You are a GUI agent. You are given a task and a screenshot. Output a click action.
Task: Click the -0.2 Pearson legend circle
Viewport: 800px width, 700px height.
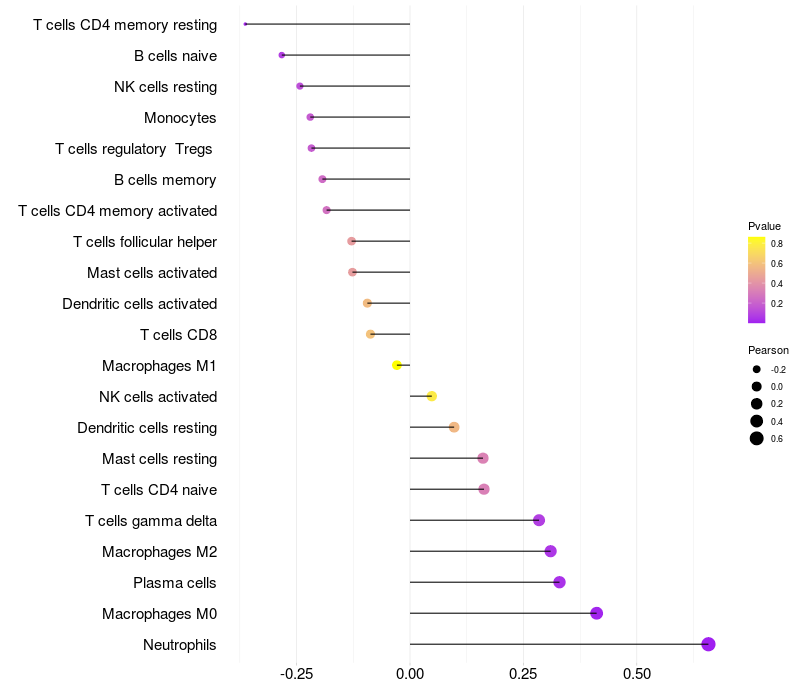tap(757, 369)
